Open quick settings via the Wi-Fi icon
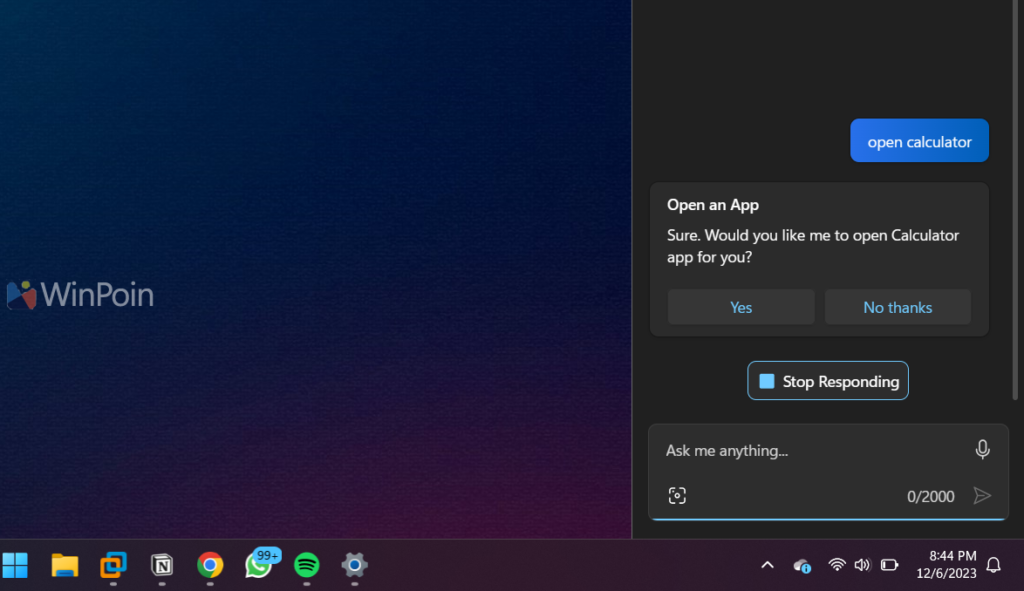1024x591 pixels. click(836, 565)
